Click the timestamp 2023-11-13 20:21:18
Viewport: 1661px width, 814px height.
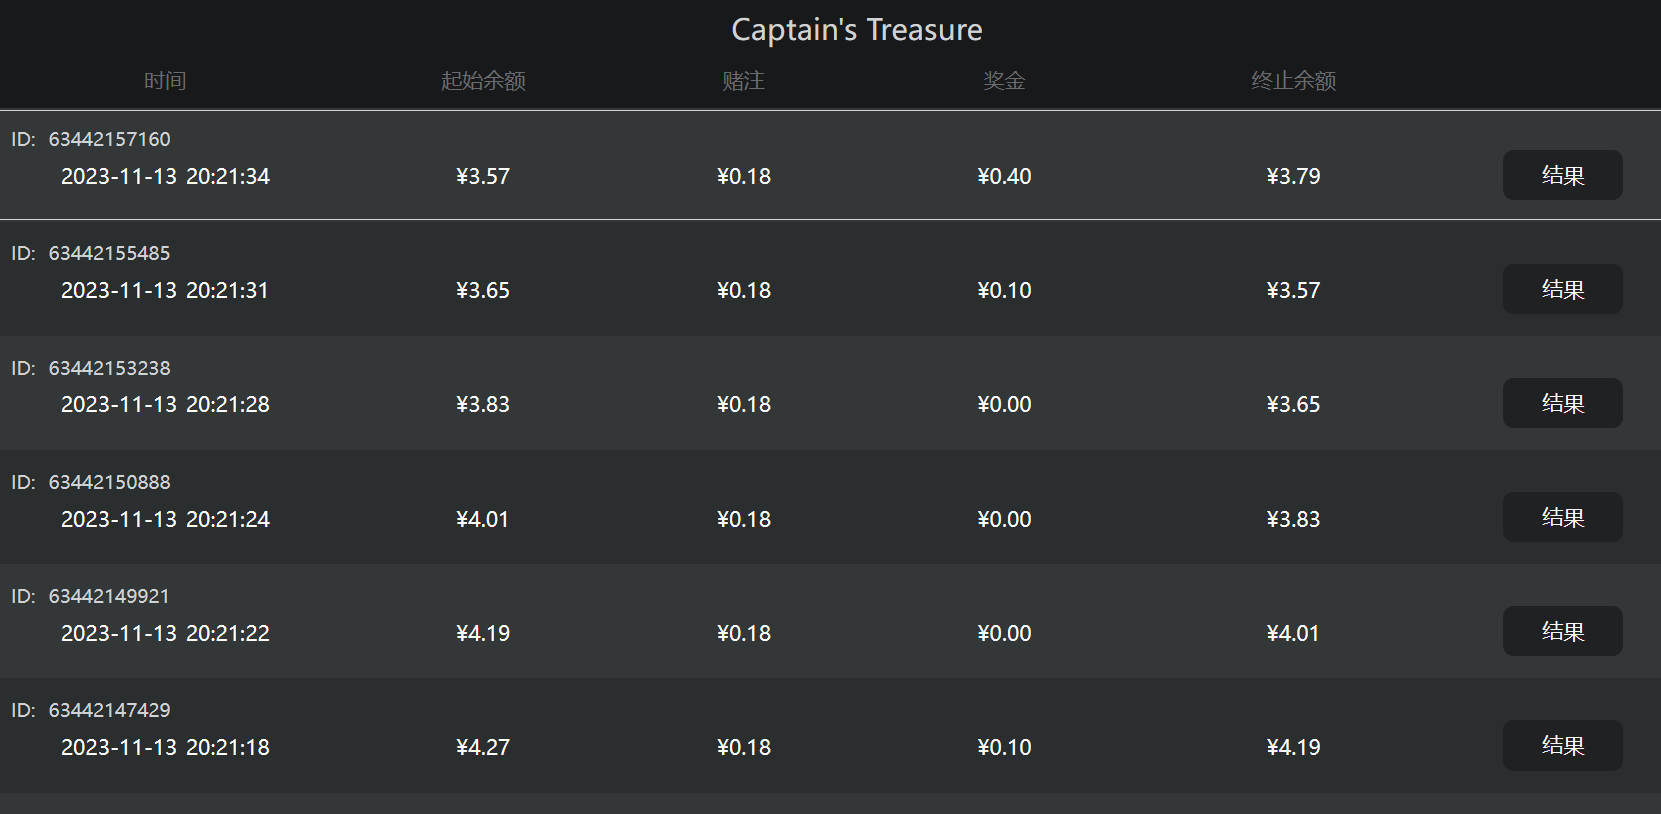coord(165,747)
